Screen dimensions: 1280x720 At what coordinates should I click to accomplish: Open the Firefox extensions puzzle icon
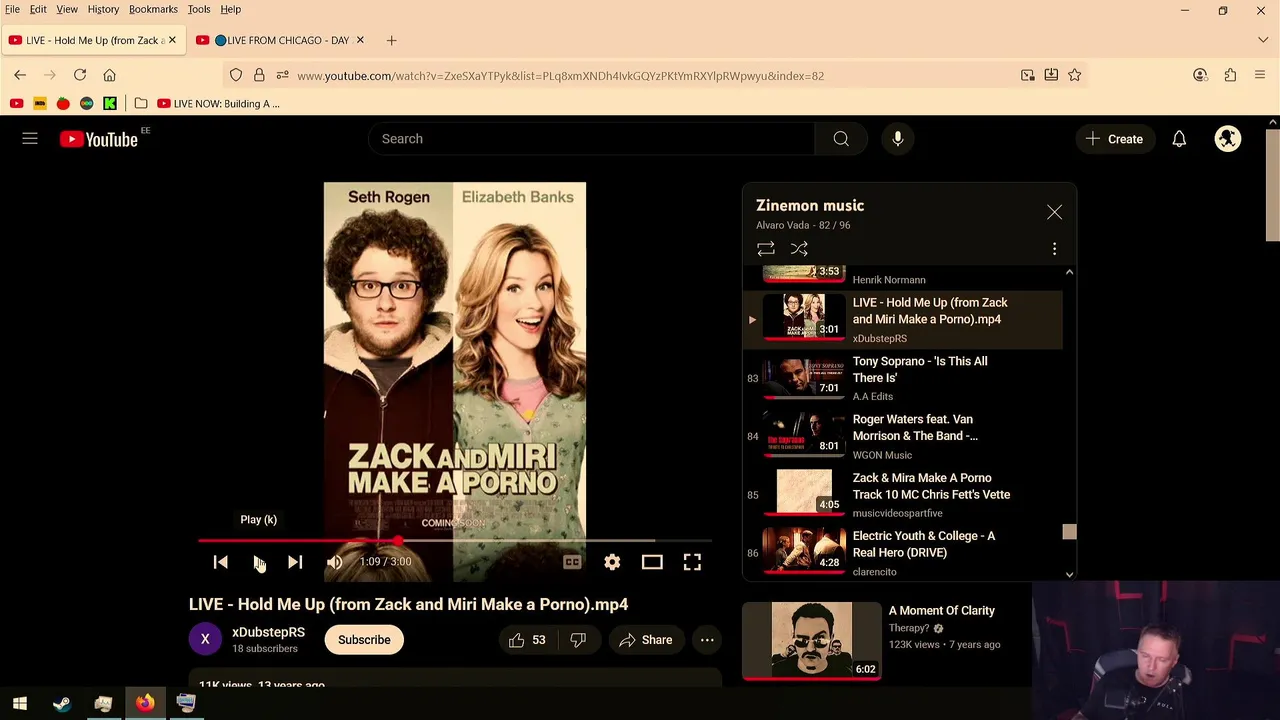point(1230,75)
